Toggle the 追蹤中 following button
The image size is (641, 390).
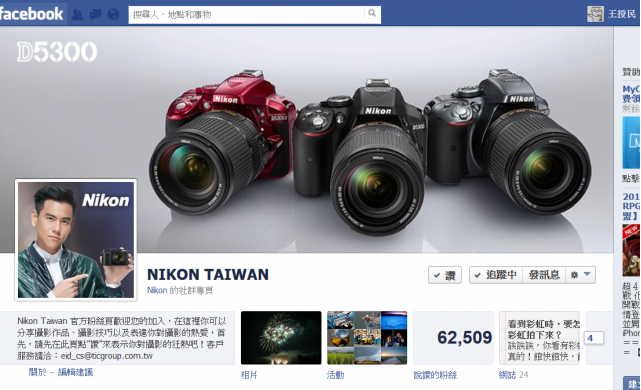pyautogui.click(x=495, y=275)
